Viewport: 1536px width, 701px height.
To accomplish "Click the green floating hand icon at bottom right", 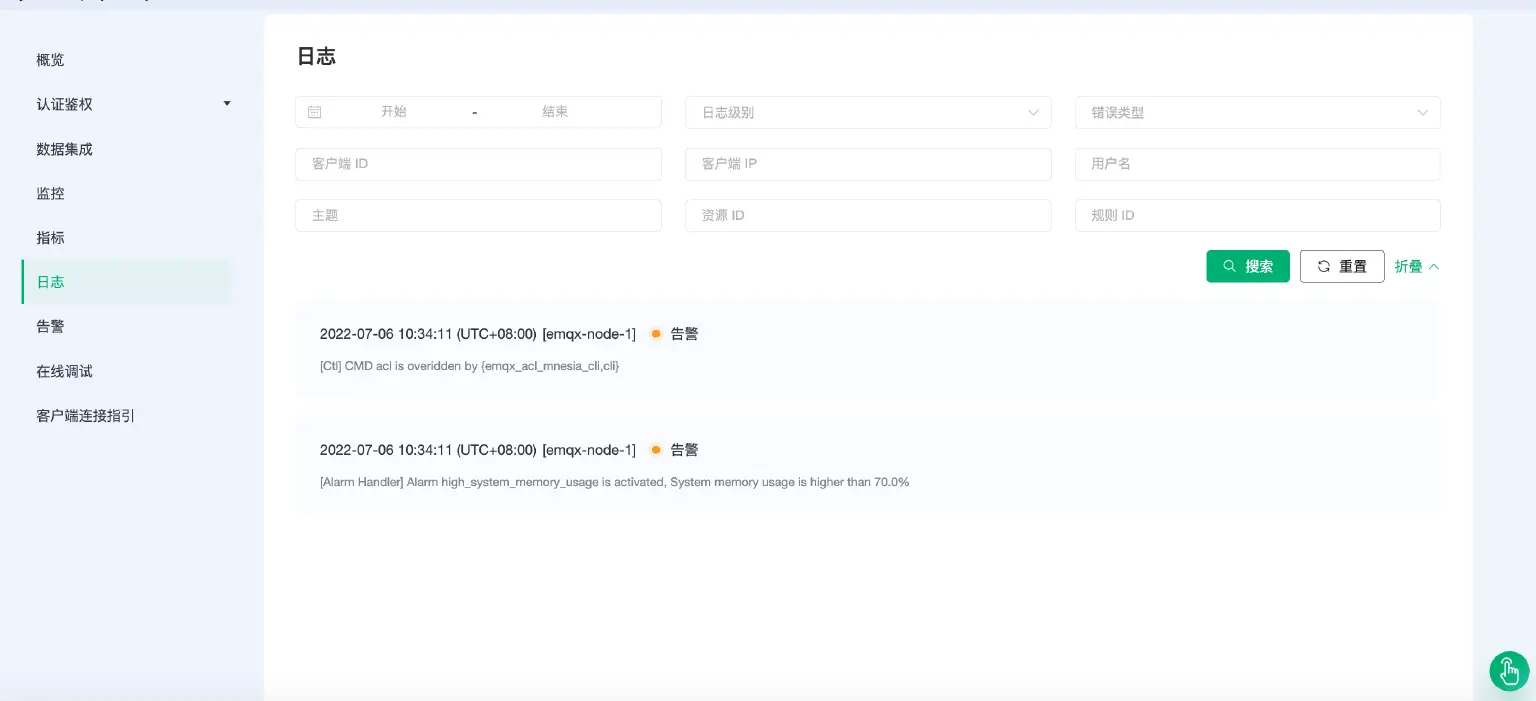I will tap(1509, 671).
